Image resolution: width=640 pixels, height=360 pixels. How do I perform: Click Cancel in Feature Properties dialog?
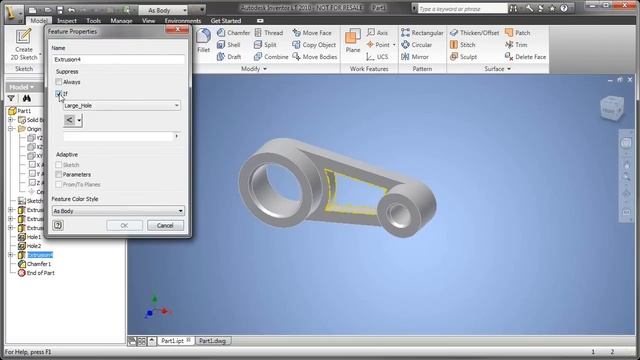pos(165,225)
